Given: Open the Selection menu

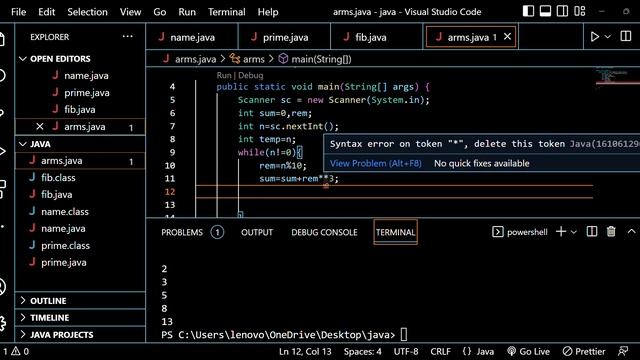Looking at the screenshot, I should (x=87, y=12).
